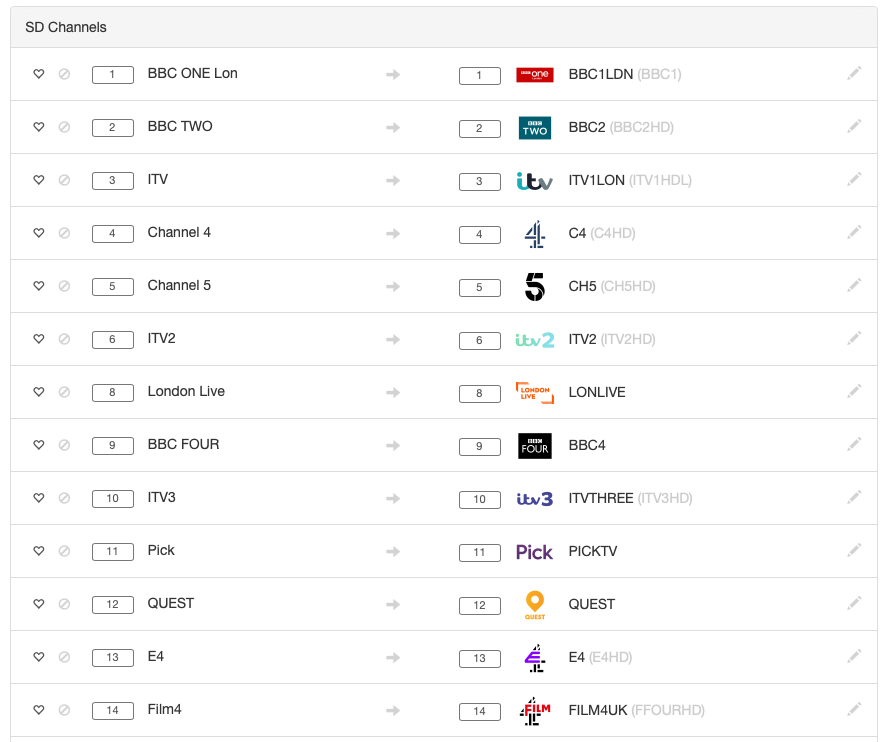Click the pencil icon for PICKTV
This screenshot has height=742, width=885.
[853, 551]
